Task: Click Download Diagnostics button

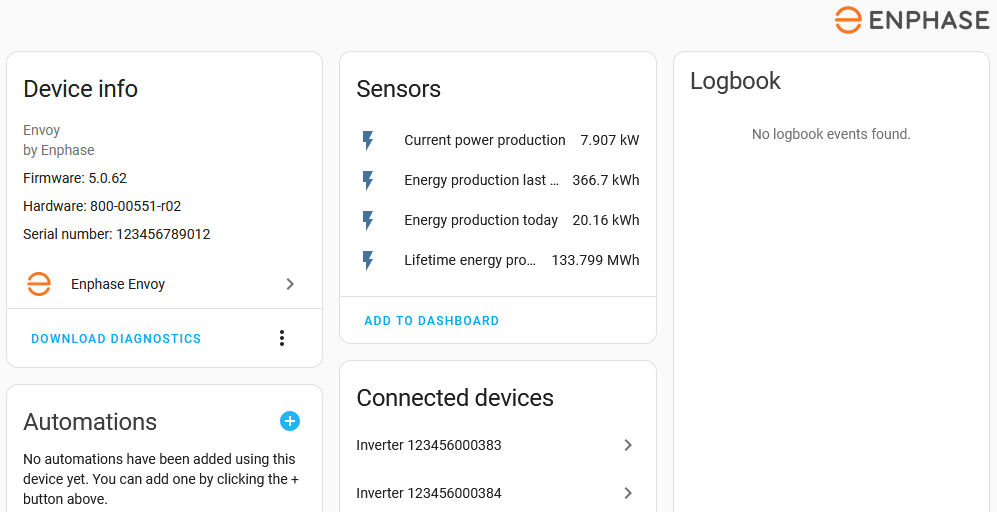Action: [116, 339]
